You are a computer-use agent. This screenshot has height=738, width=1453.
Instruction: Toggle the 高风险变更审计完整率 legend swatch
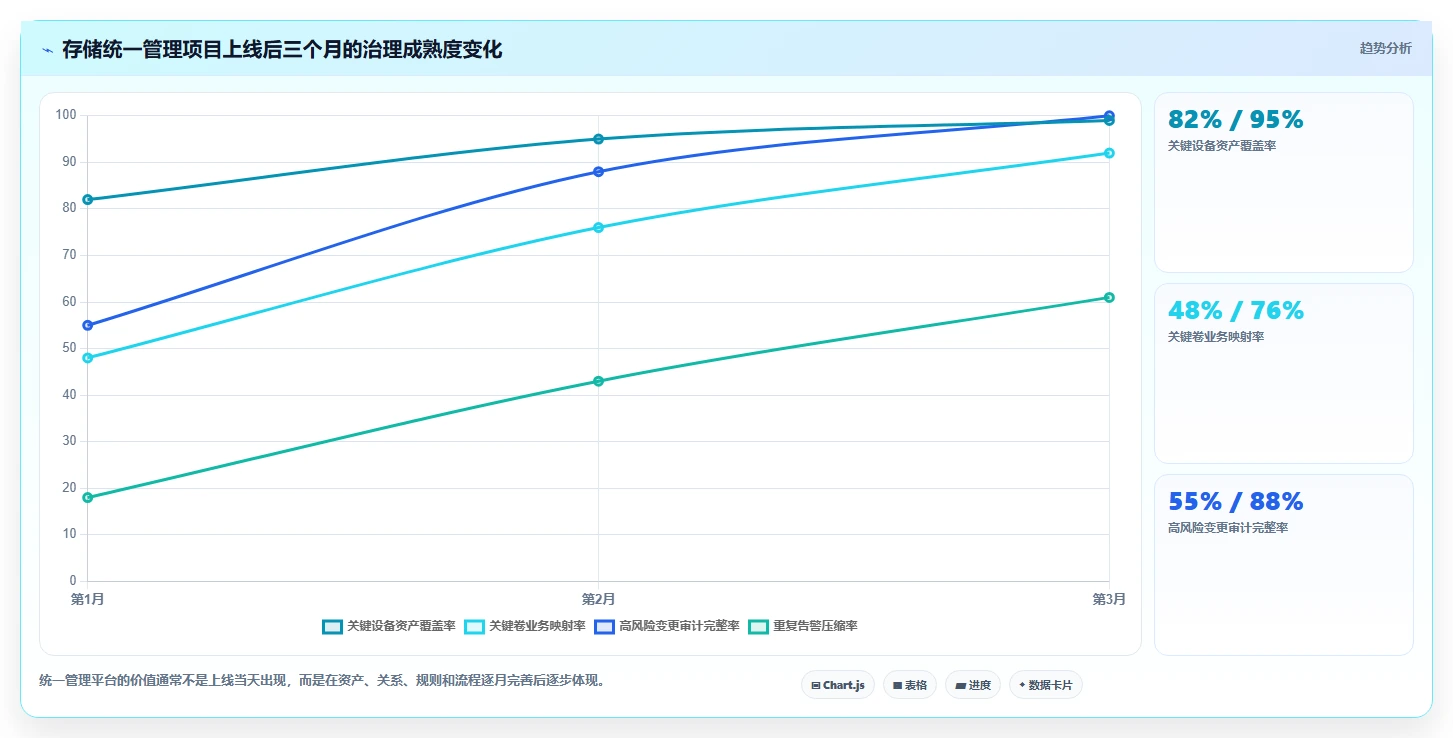click(x=604, y=626)
